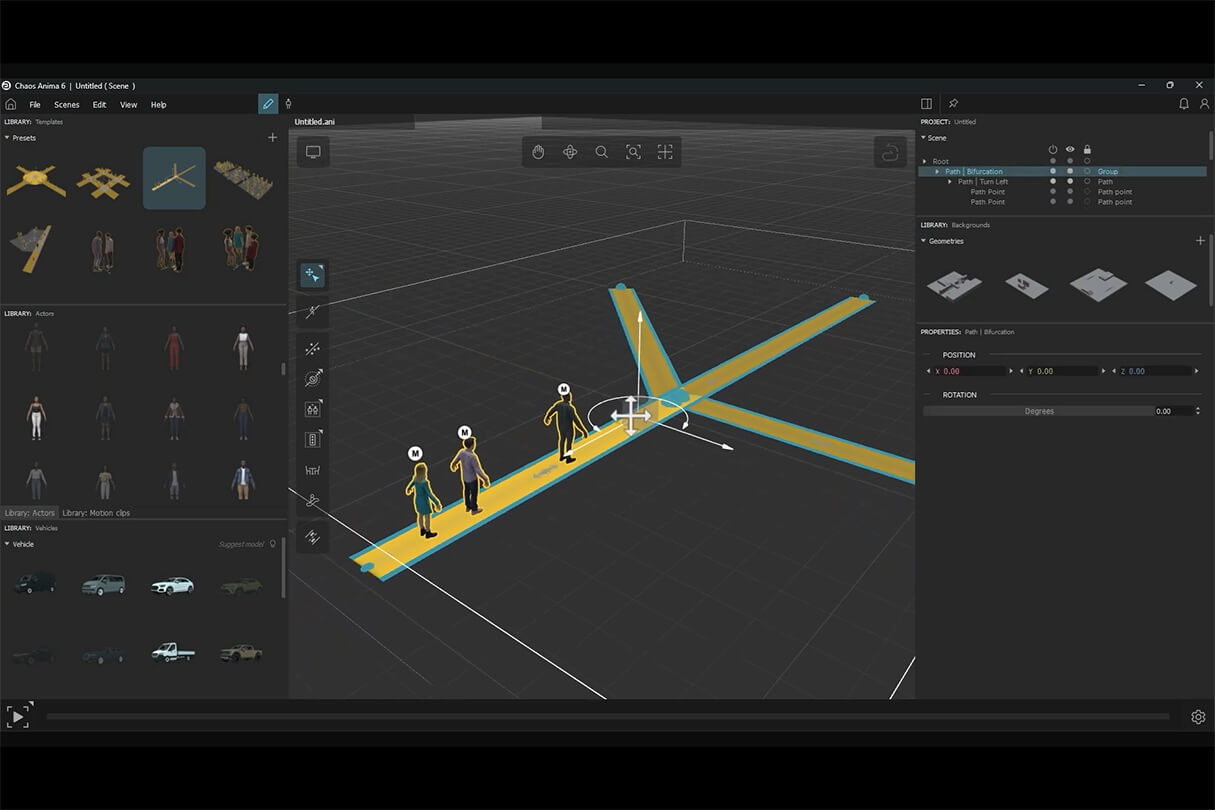This screenshot has height=810, width=1215.
Task: Open the Scenes menu
Action: coord(67,105)
